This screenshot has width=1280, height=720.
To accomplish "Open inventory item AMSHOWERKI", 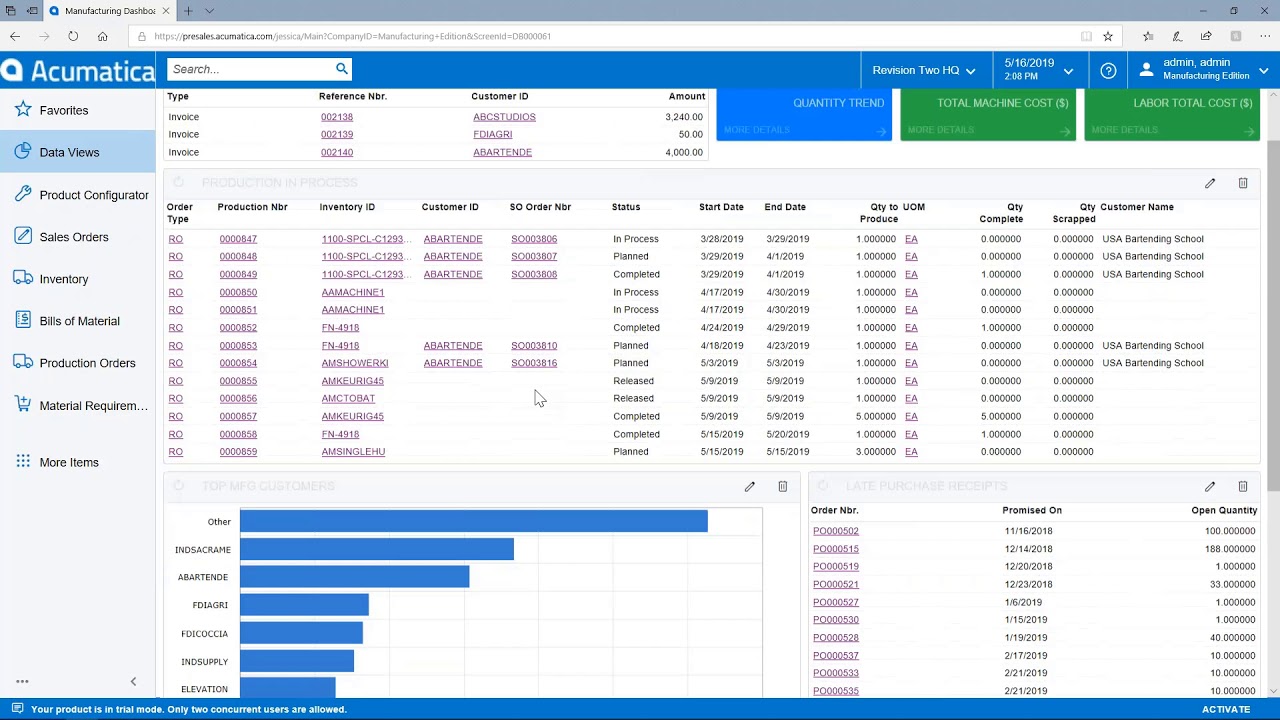I will click(x=355, y=363).
